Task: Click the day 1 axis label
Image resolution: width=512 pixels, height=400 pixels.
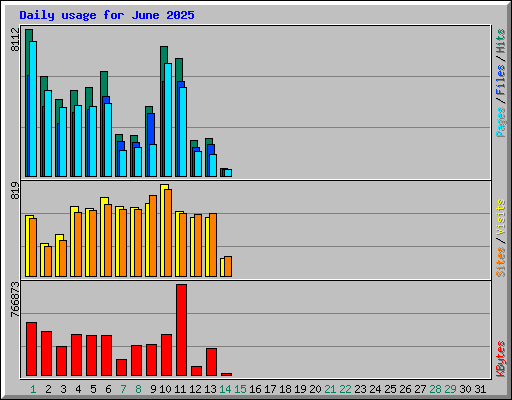Action: click(x=33, y=389)
